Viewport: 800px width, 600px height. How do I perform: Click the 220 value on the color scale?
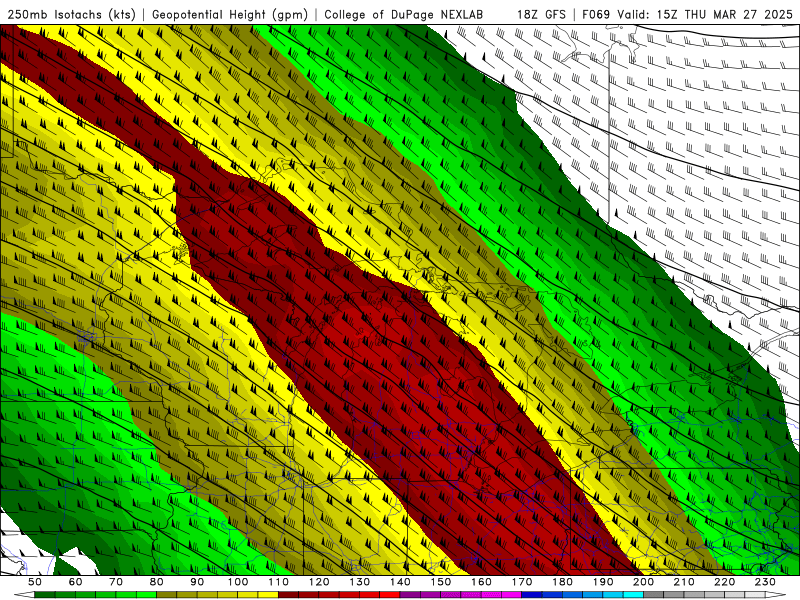pyautogui.click(x=724, y=582)
